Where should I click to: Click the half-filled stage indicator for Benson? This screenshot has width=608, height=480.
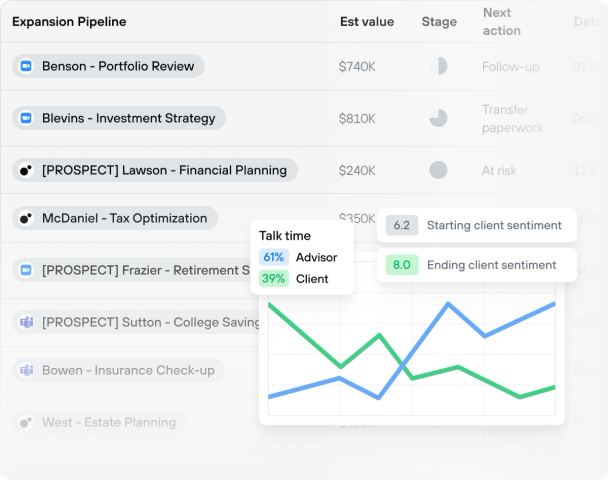pos(438,67)
